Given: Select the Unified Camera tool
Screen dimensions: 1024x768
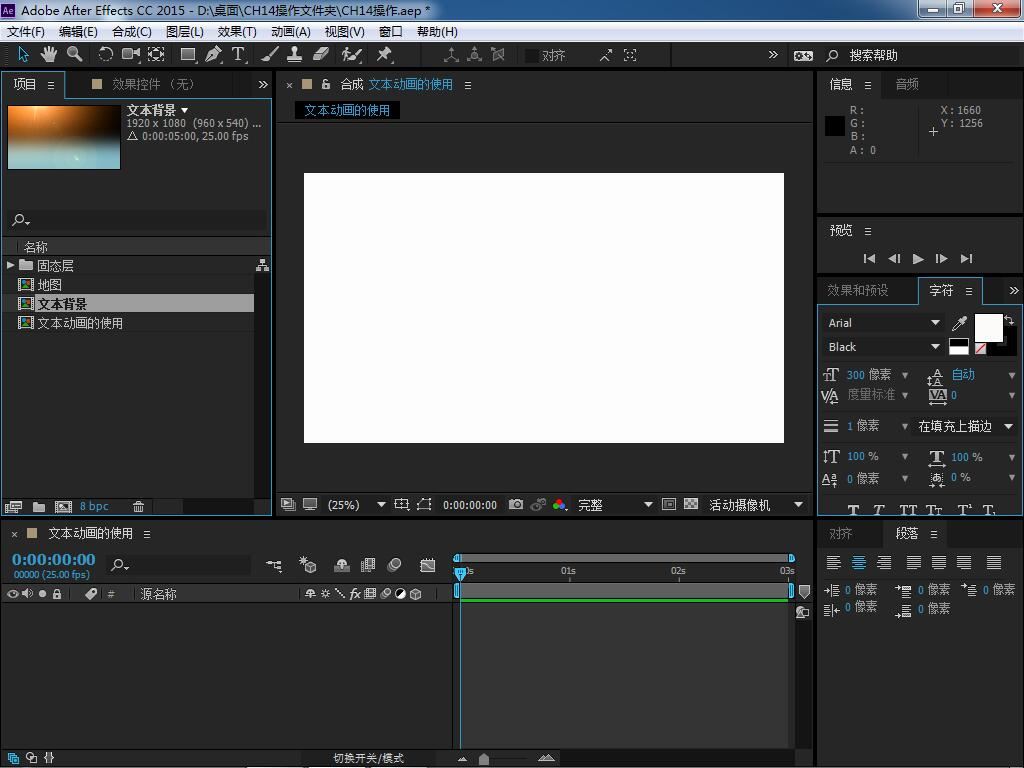Looking at the screenshot, I should point(131,55).
